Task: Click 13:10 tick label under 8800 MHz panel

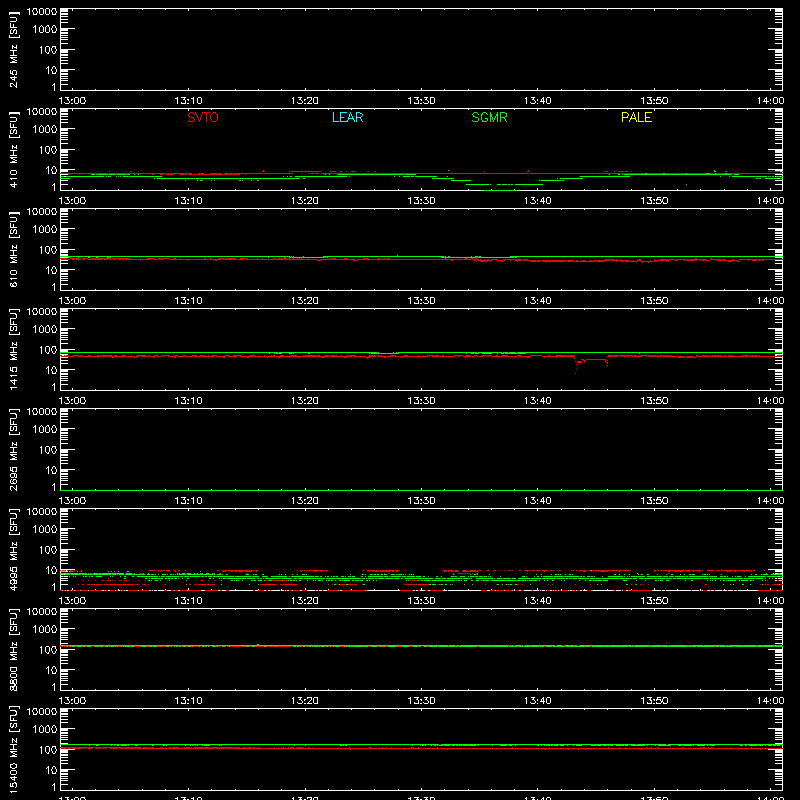Action: pyautogui.click(x=188, y=701)
